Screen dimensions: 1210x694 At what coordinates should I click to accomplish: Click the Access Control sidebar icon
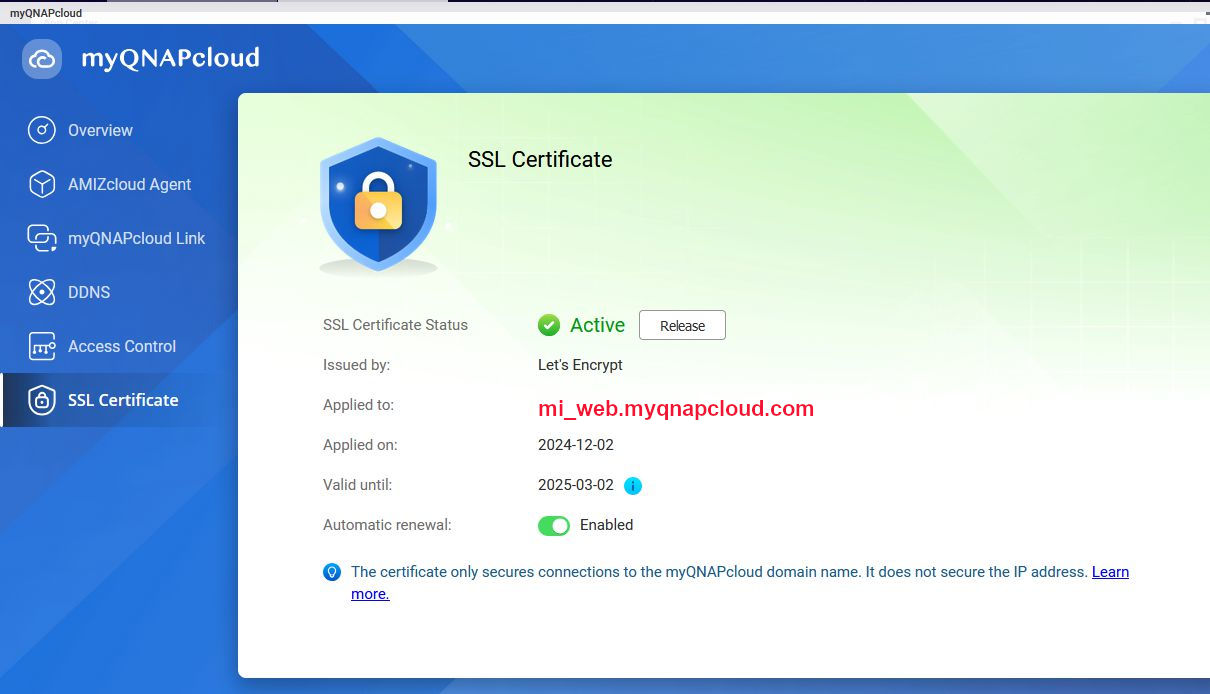[x=41, y=346]
